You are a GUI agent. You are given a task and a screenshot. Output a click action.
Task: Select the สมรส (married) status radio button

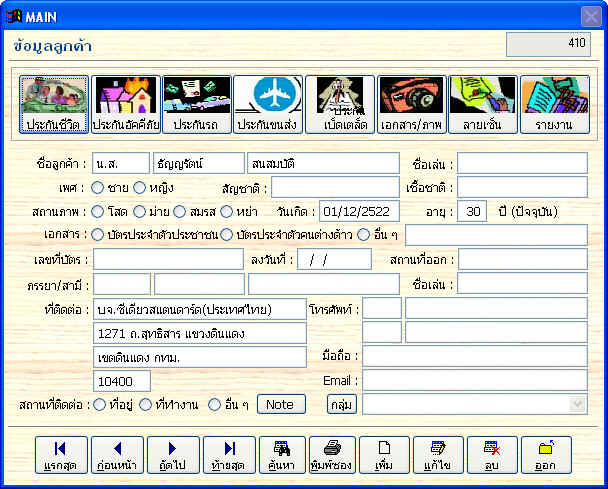point(179,211)
